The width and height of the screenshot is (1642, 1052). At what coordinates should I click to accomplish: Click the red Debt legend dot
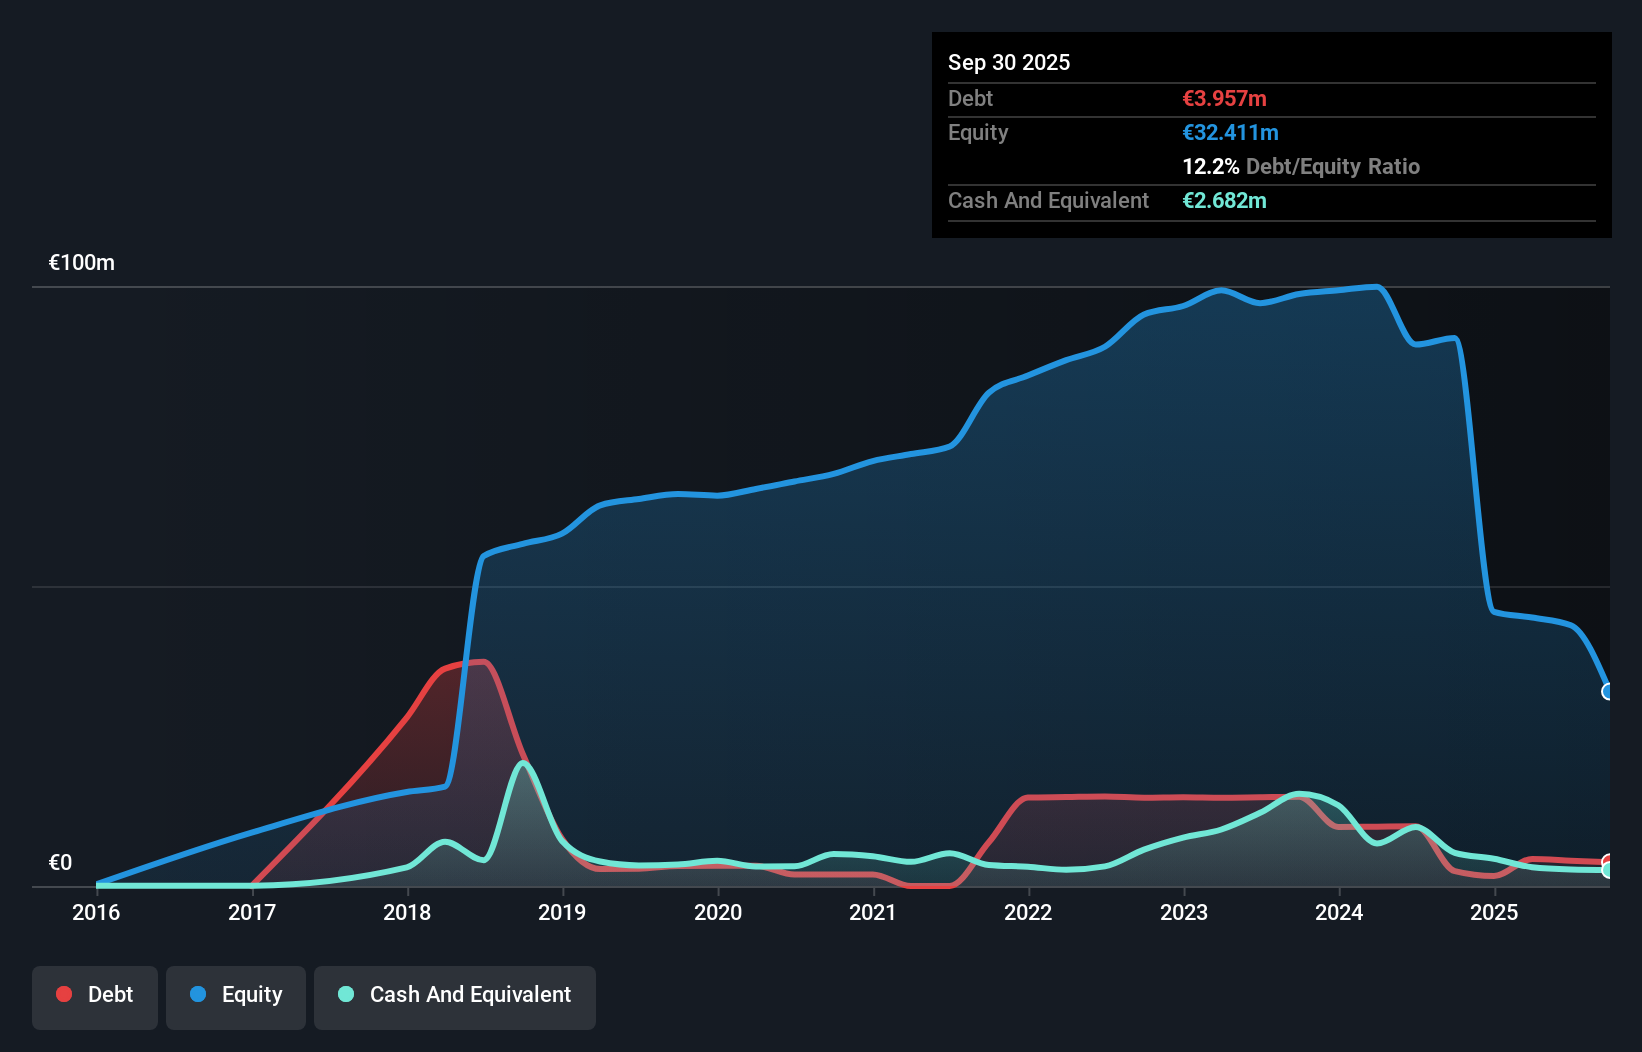[x=63, y=993]
